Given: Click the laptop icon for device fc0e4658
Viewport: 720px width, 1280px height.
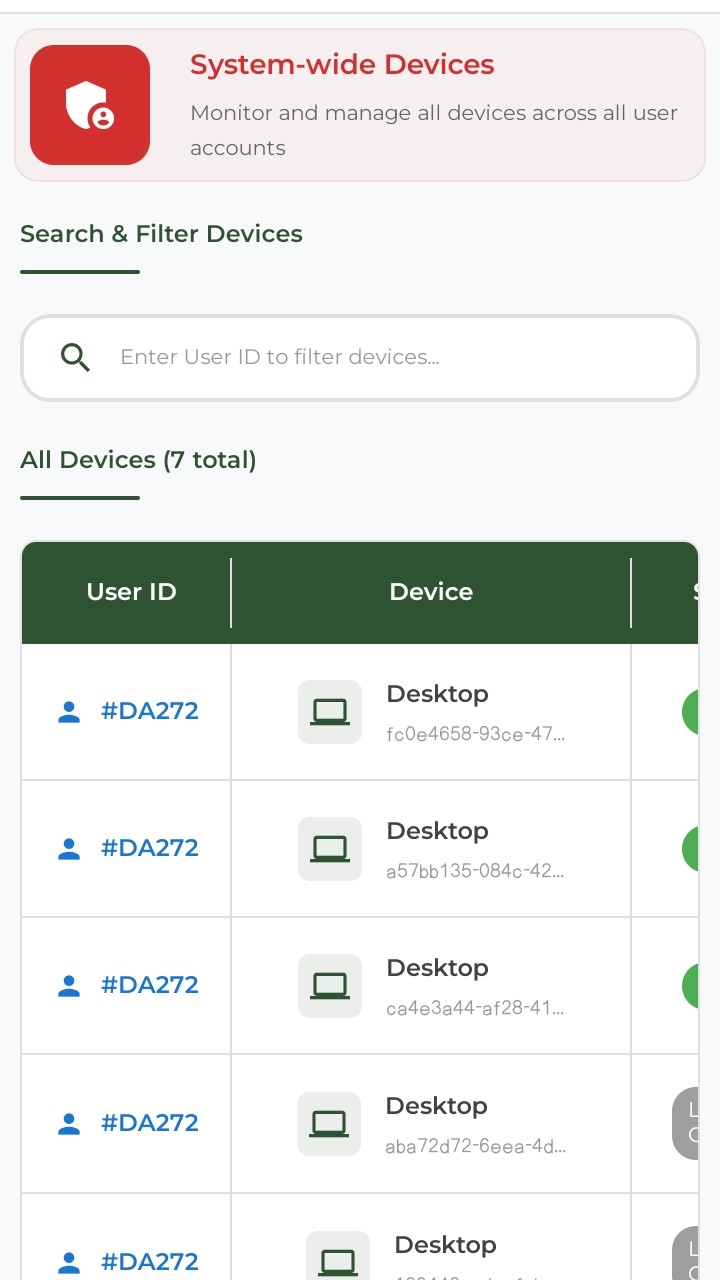Looking at the screenshot, I should 329,712.
